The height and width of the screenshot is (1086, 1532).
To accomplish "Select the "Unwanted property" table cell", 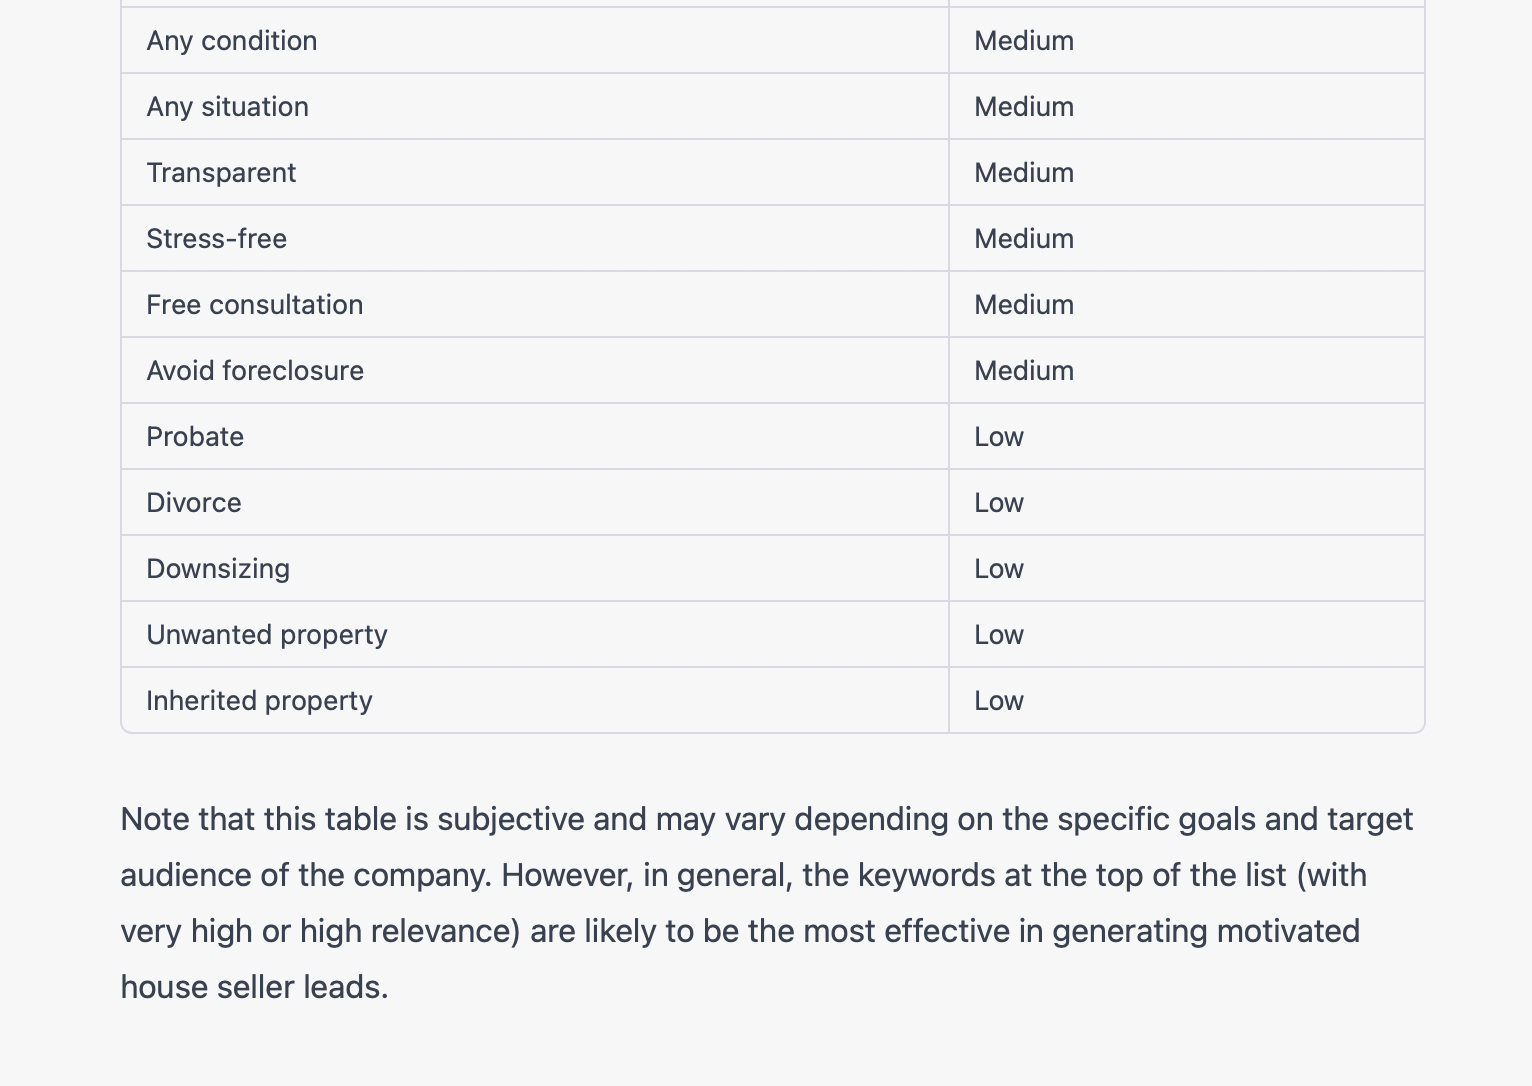I will [267, 635].
